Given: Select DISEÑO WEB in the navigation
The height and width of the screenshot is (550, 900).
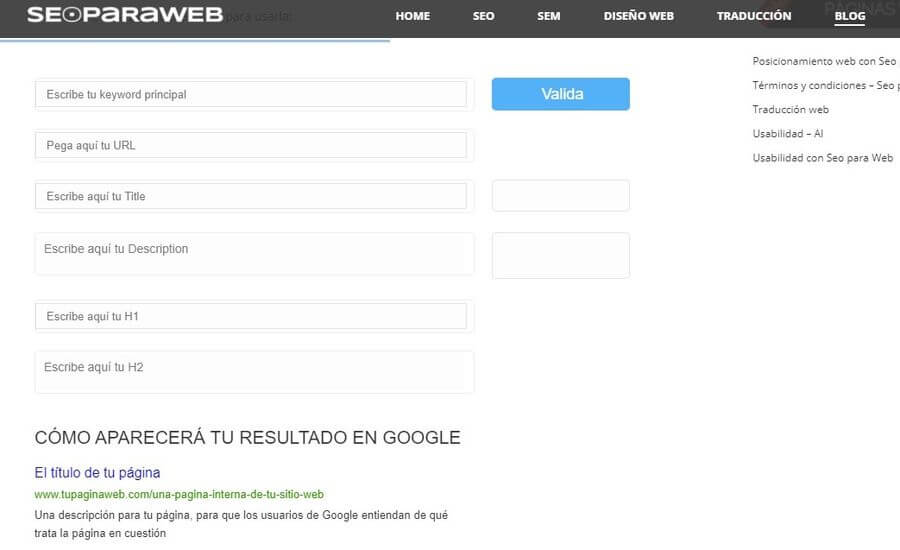Looking at the screenshot, I should click(x=638, y=16).
